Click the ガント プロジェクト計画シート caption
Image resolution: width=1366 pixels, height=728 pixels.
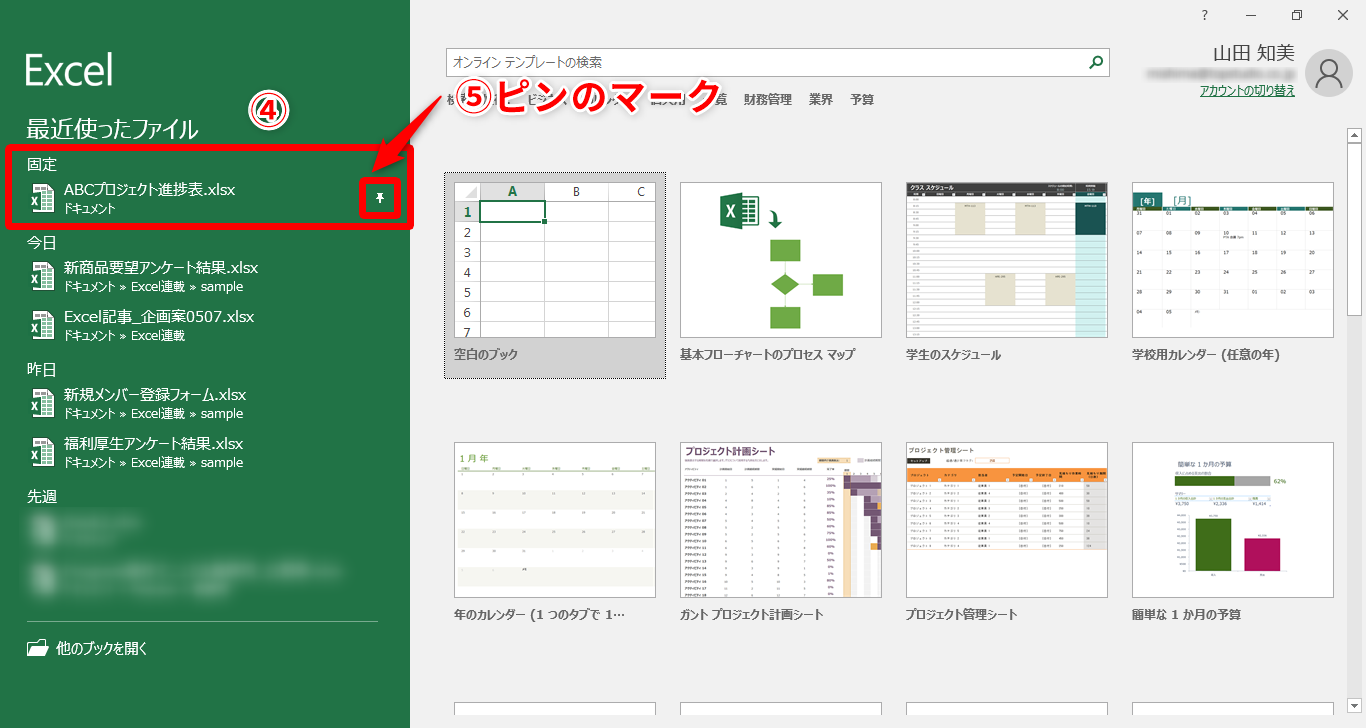(x=752, y=615)
